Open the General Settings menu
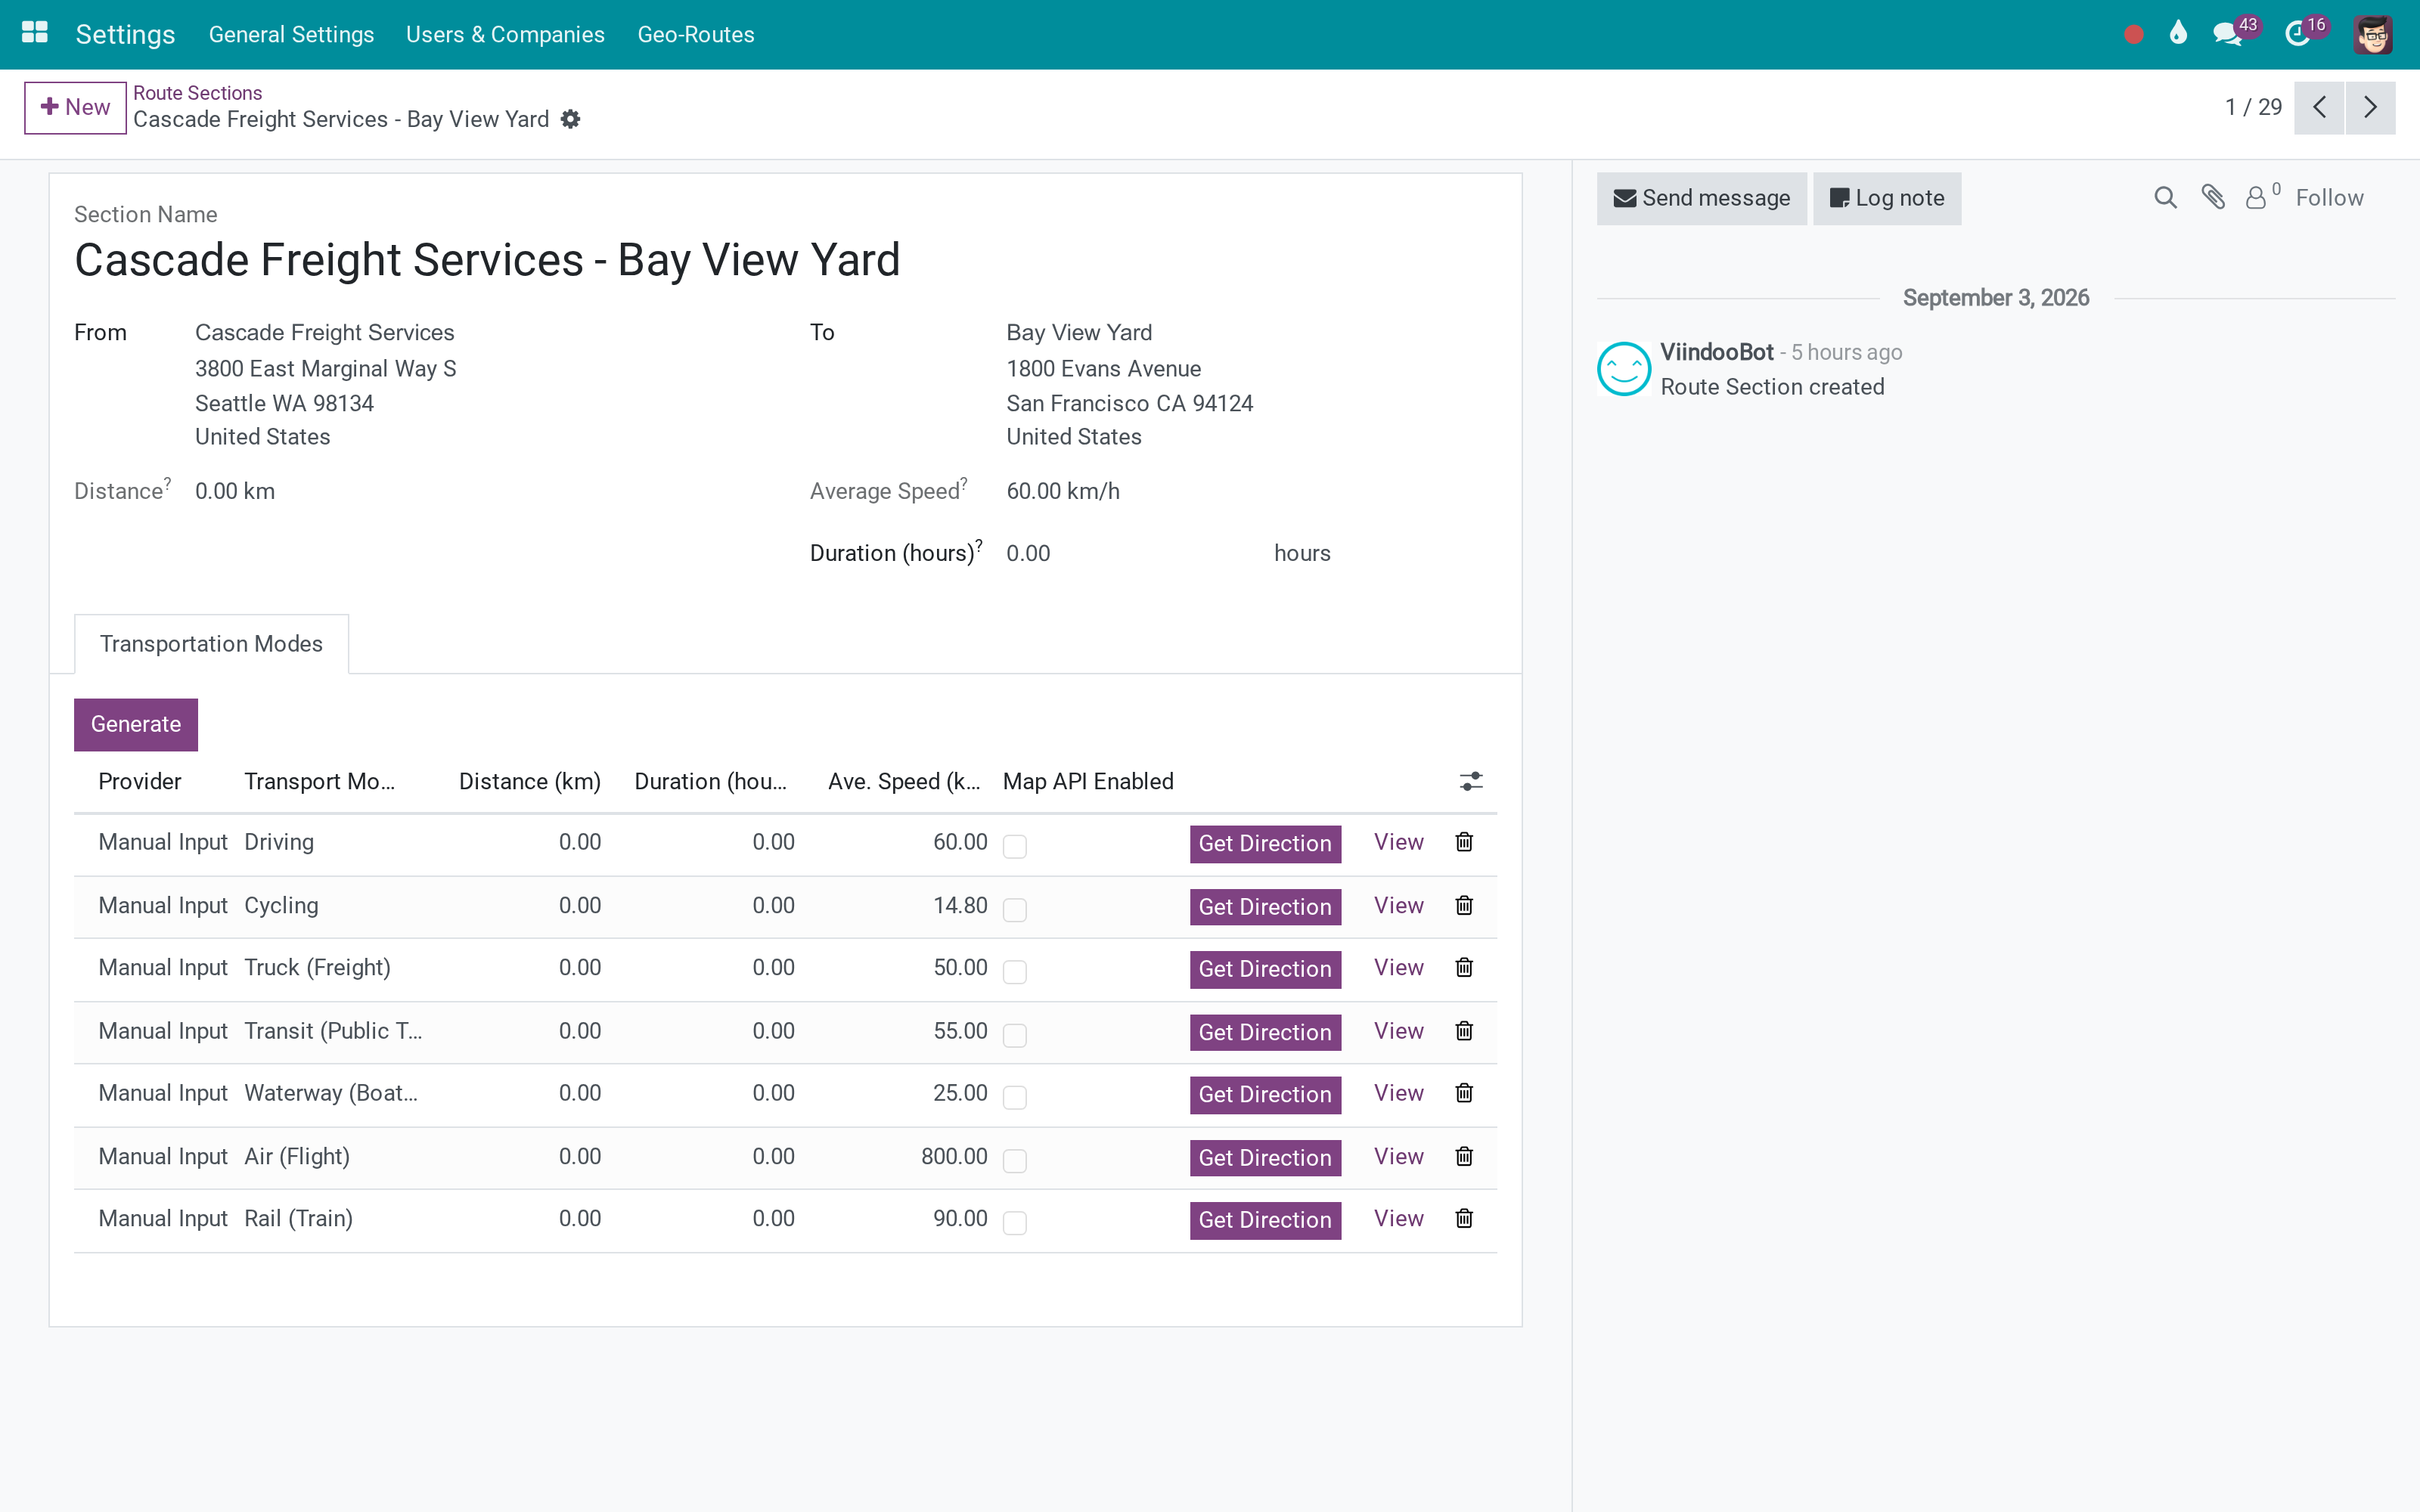2420x1512 pixels. (x=291, y=34)
